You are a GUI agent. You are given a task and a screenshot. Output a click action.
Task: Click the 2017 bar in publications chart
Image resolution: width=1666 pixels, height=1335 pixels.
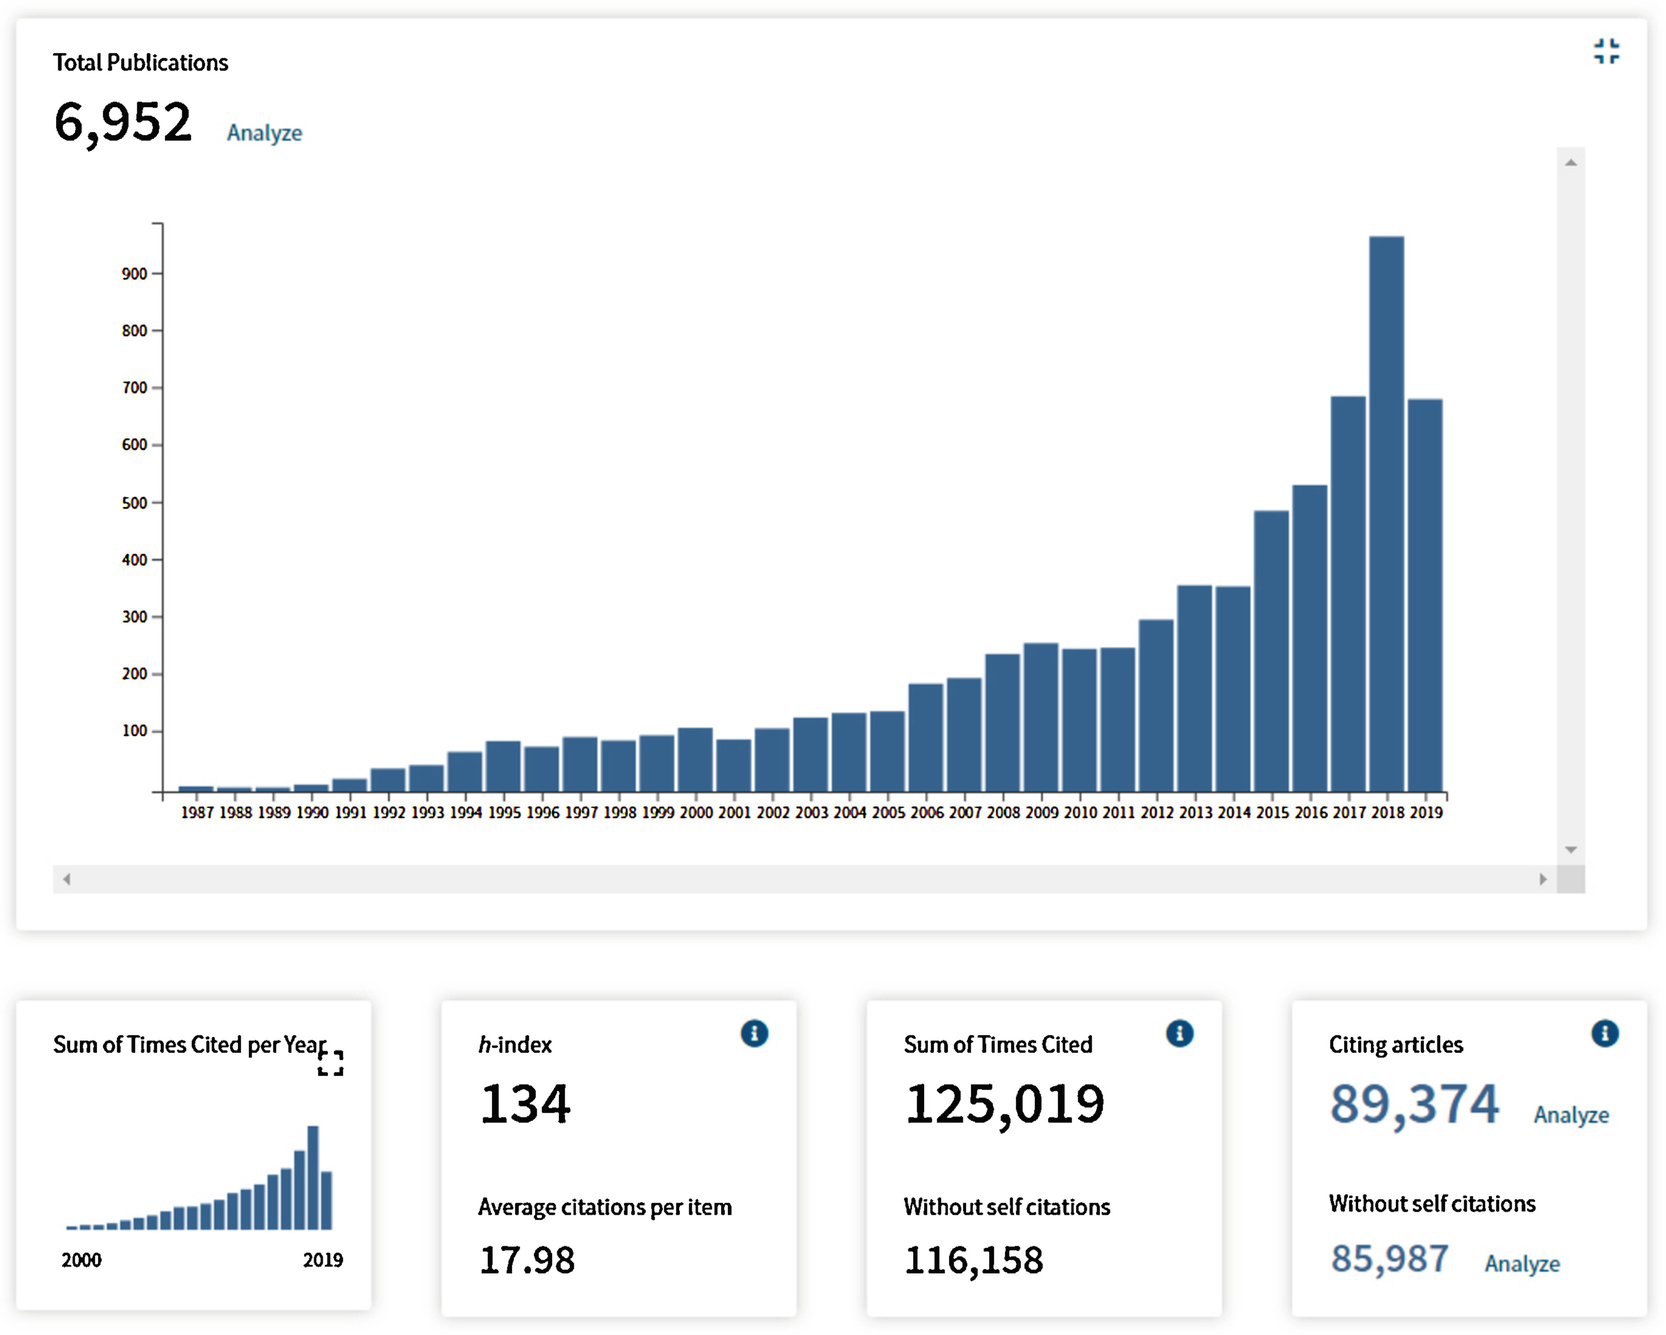tap(1348, 594)
